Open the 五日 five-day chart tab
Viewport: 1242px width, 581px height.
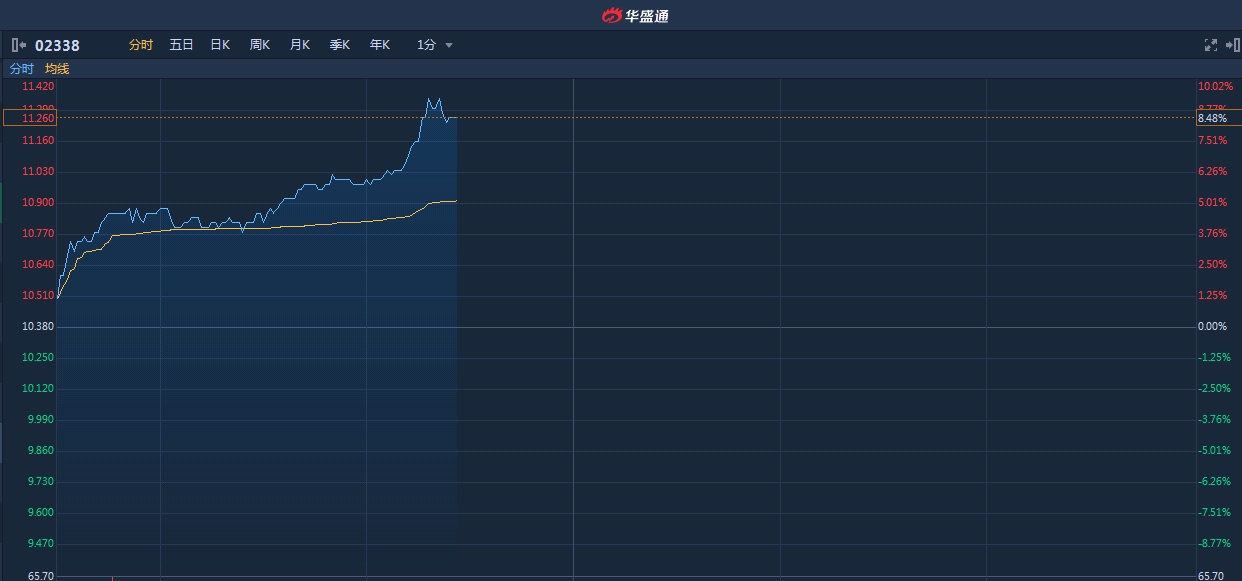(x=181, y=45)
